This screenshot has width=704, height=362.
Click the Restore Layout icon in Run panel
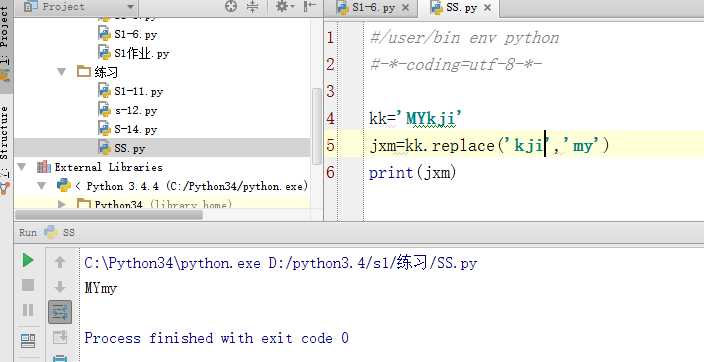[x=29, y=341]
